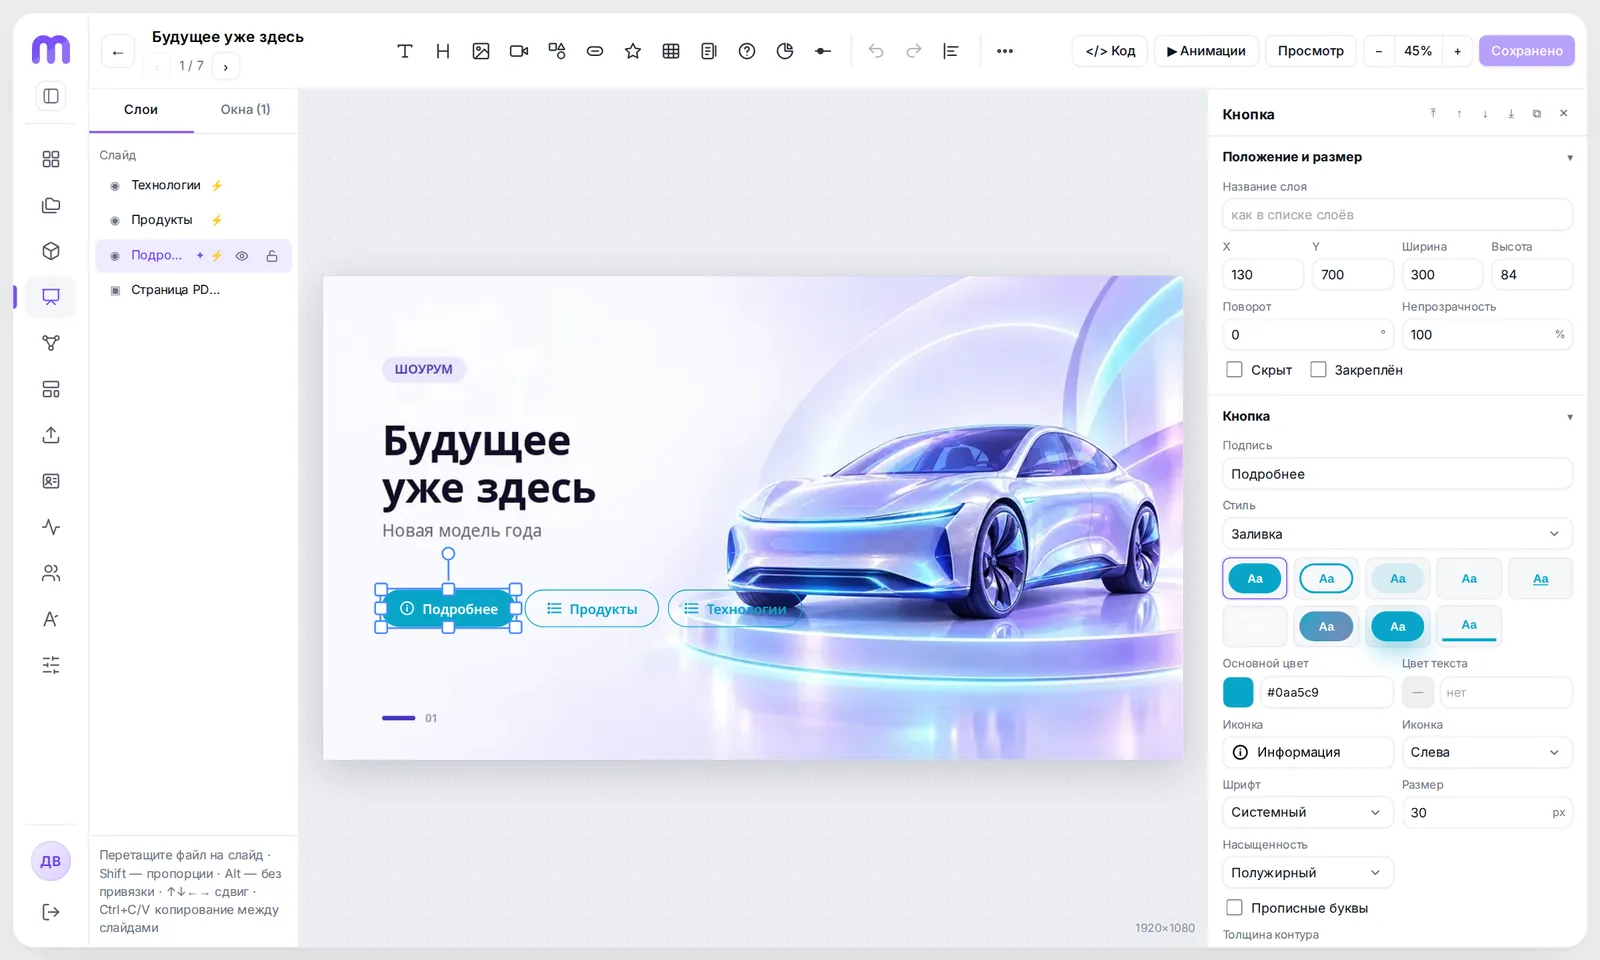Collapse the Положение и размер section
The width and height of the screenshot is (1600, 960).
pos(1569,158)
